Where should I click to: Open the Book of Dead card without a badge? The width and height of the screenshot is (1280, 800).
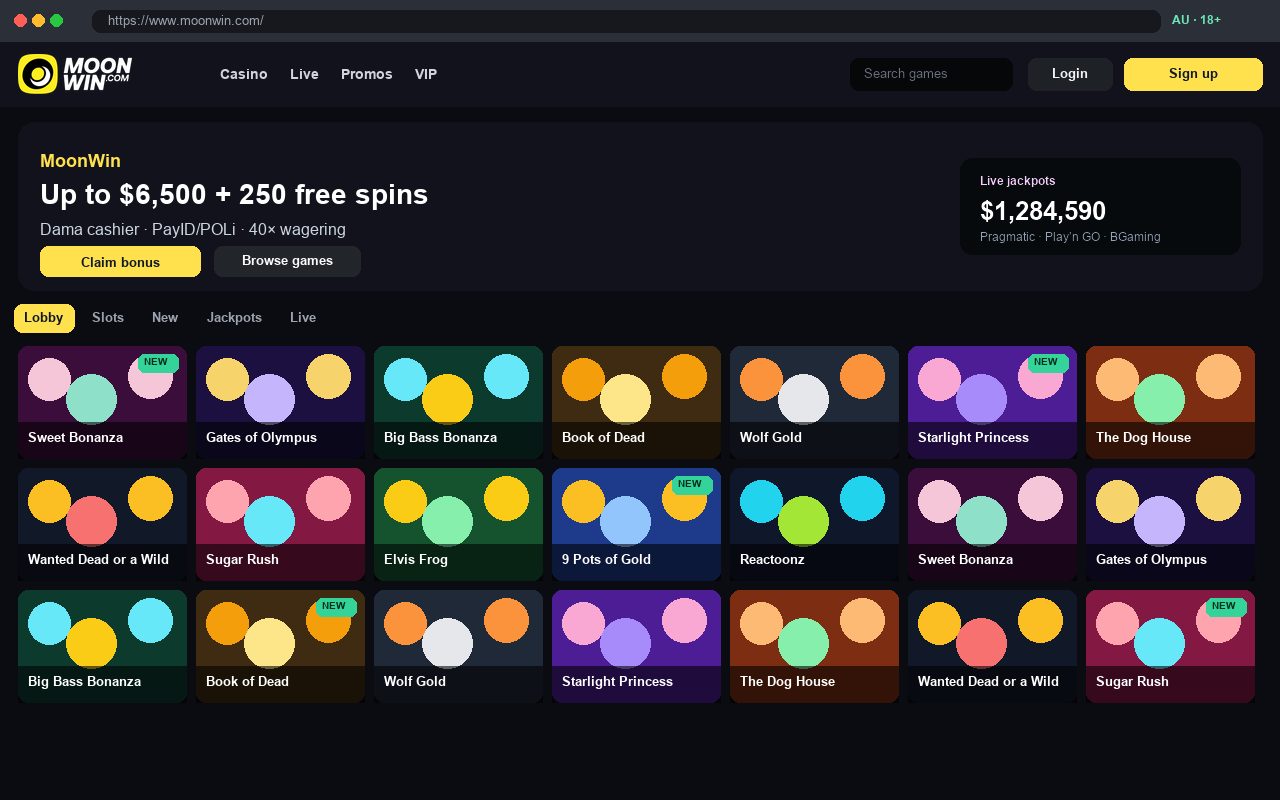pos(636,403)
